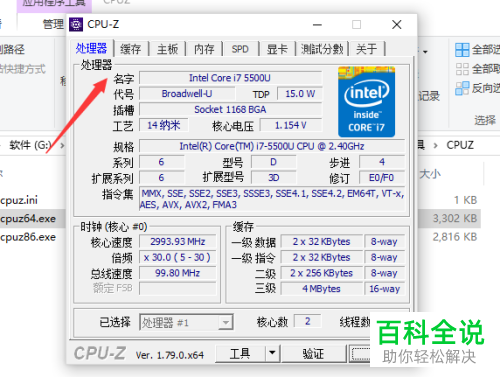The image size is (500, 377).
Task: Click Invert Selection icon in Explorer ribbon
Action: pyautogui.click(x=462, y=88)
